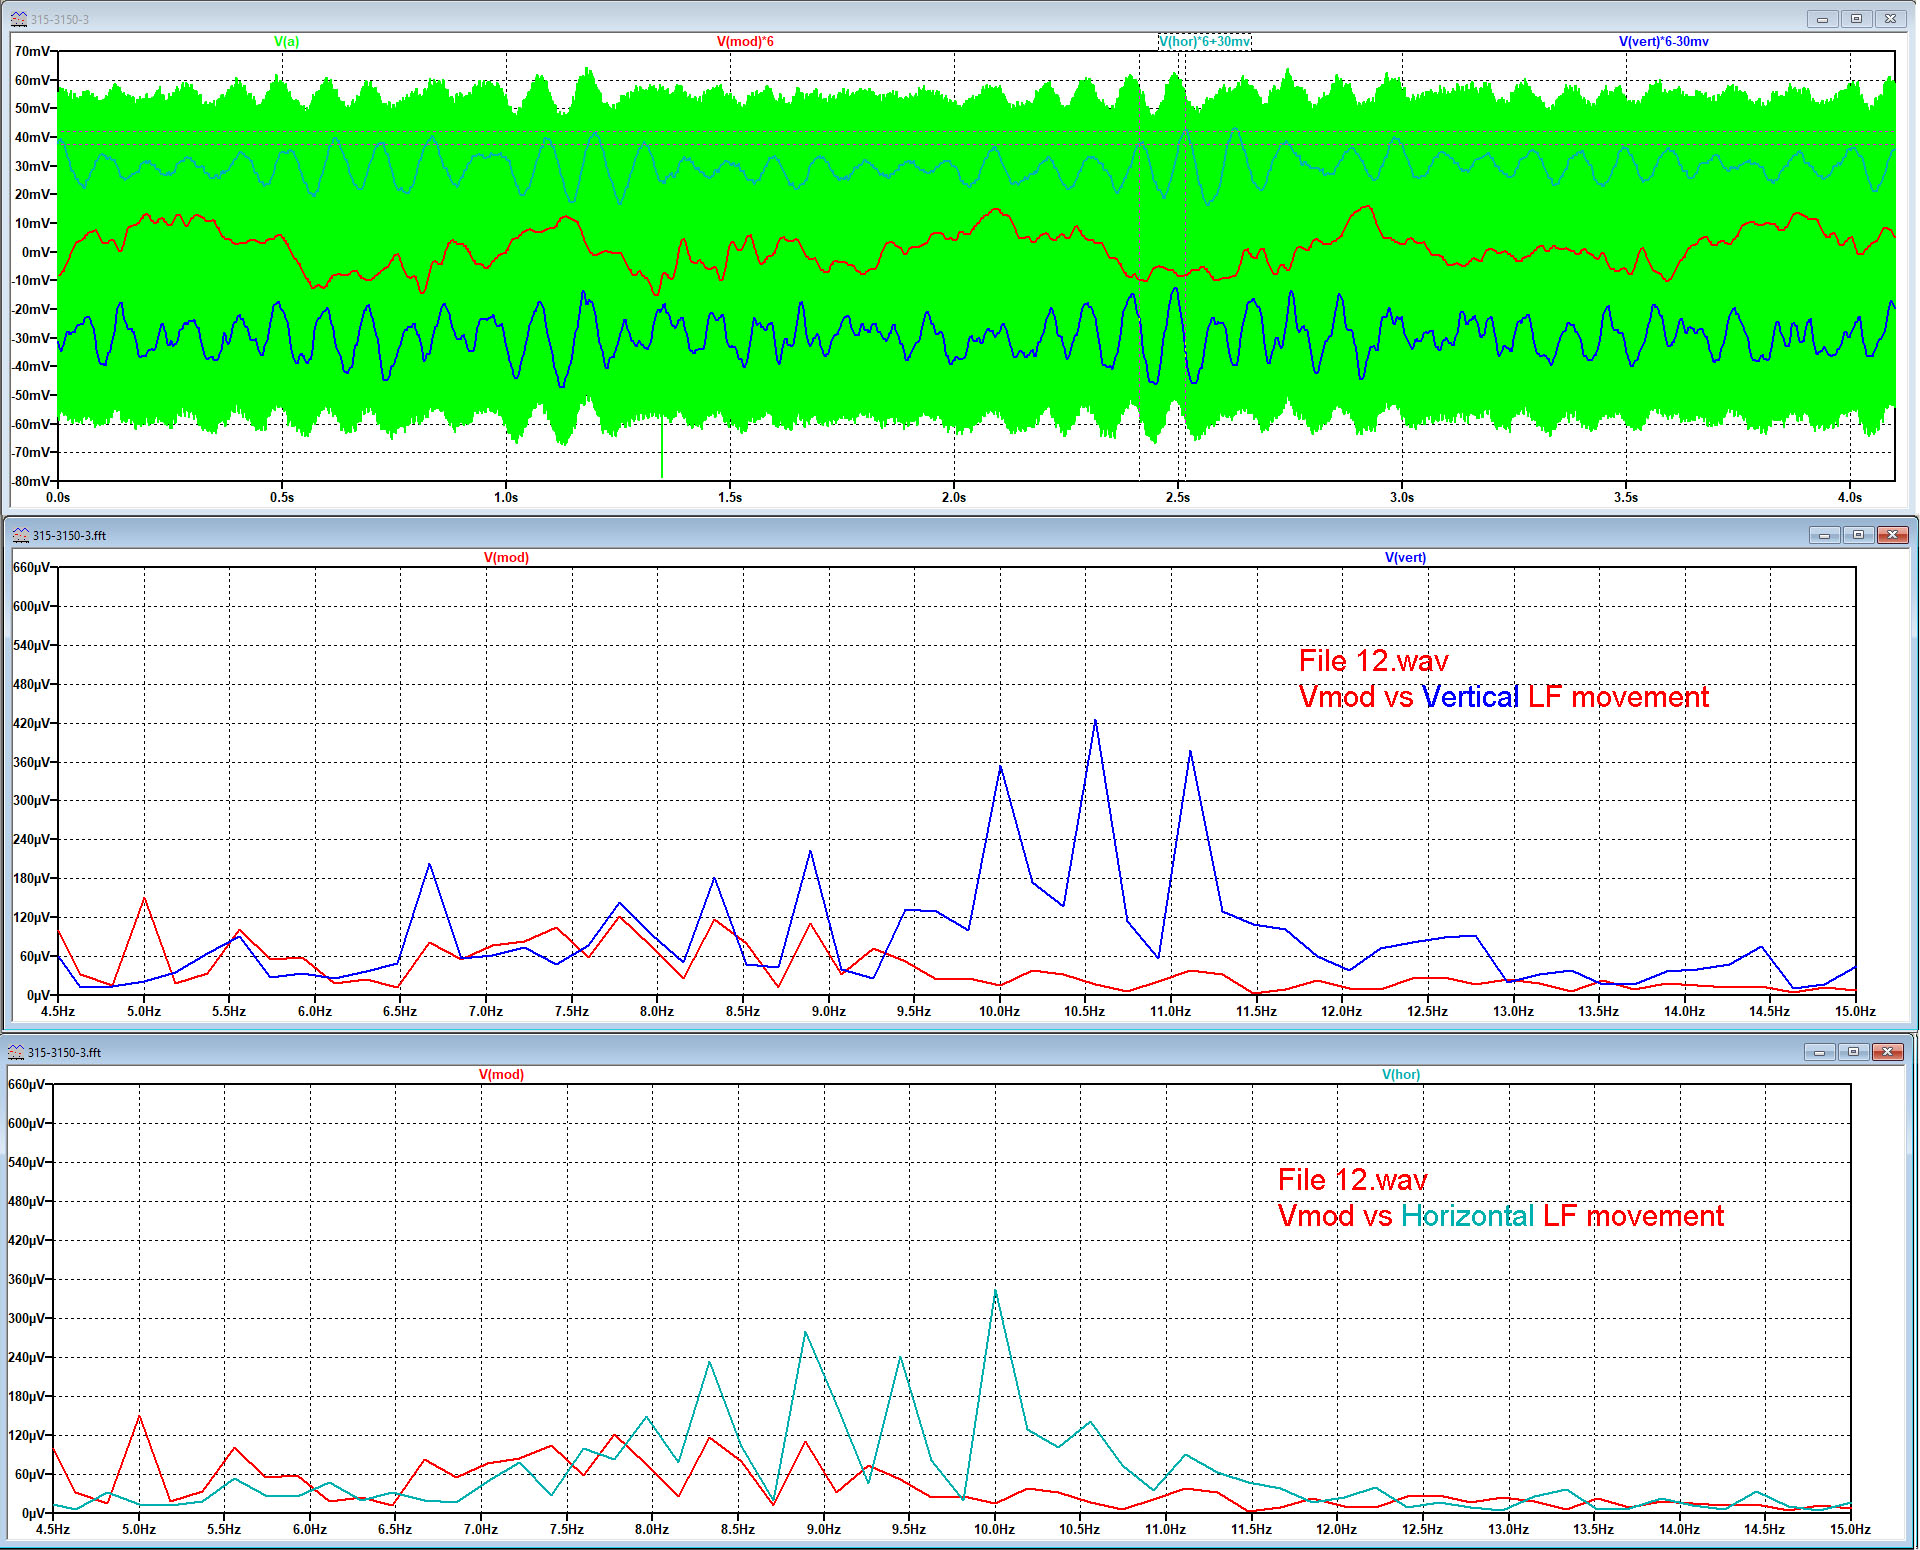The image size is (1920, 1550).
Task: Click the 315-3150-3.fft title of V(vert) window
Action: [69, 536]
